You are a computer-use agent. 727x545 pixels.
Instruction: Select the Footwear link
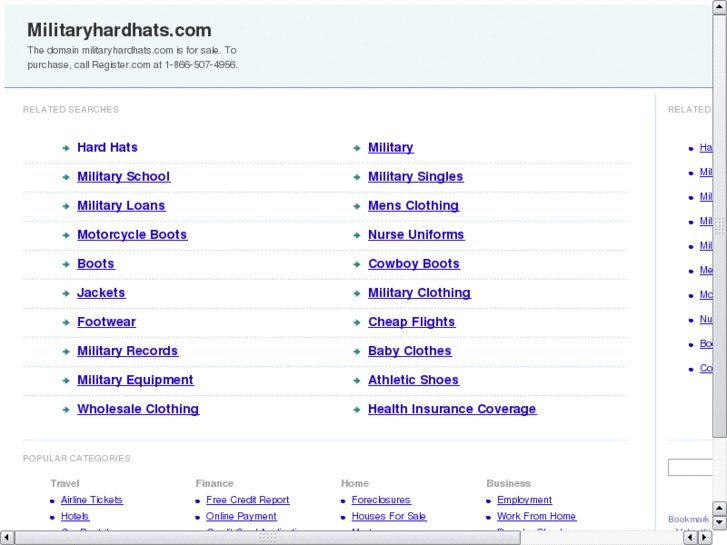click(106, 322)
